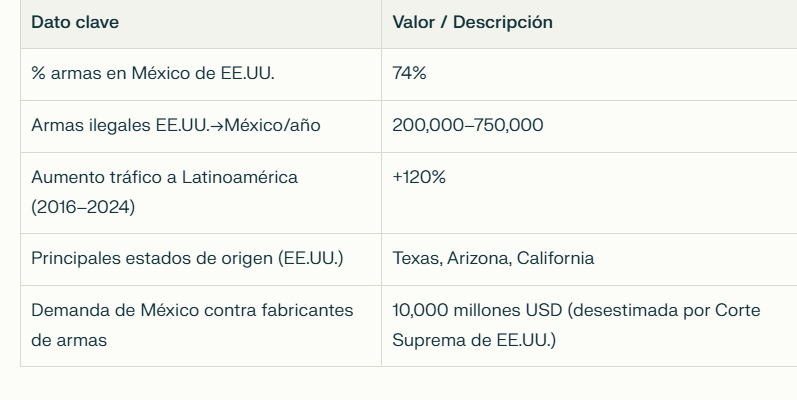797x400 pixels.
Task: Select the "Principales estados de origen (EE.UU.)" cell
Action: point(187,259)
